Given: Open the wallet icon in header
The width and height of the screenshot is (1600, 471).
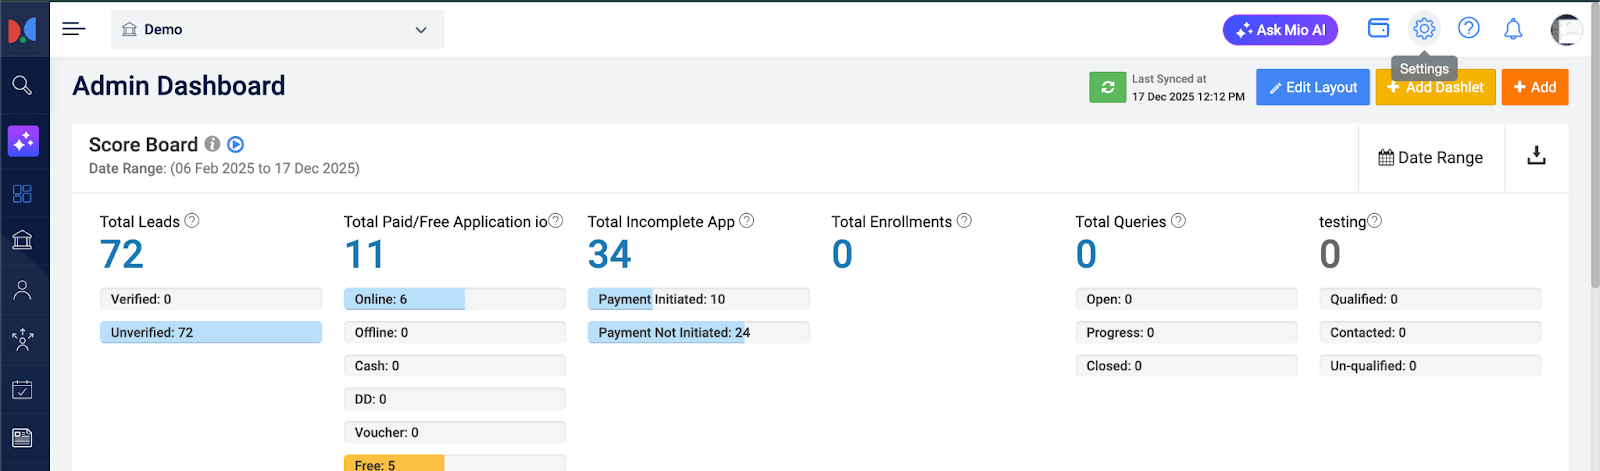Looking at the screenshot, I should [1378, 29].
